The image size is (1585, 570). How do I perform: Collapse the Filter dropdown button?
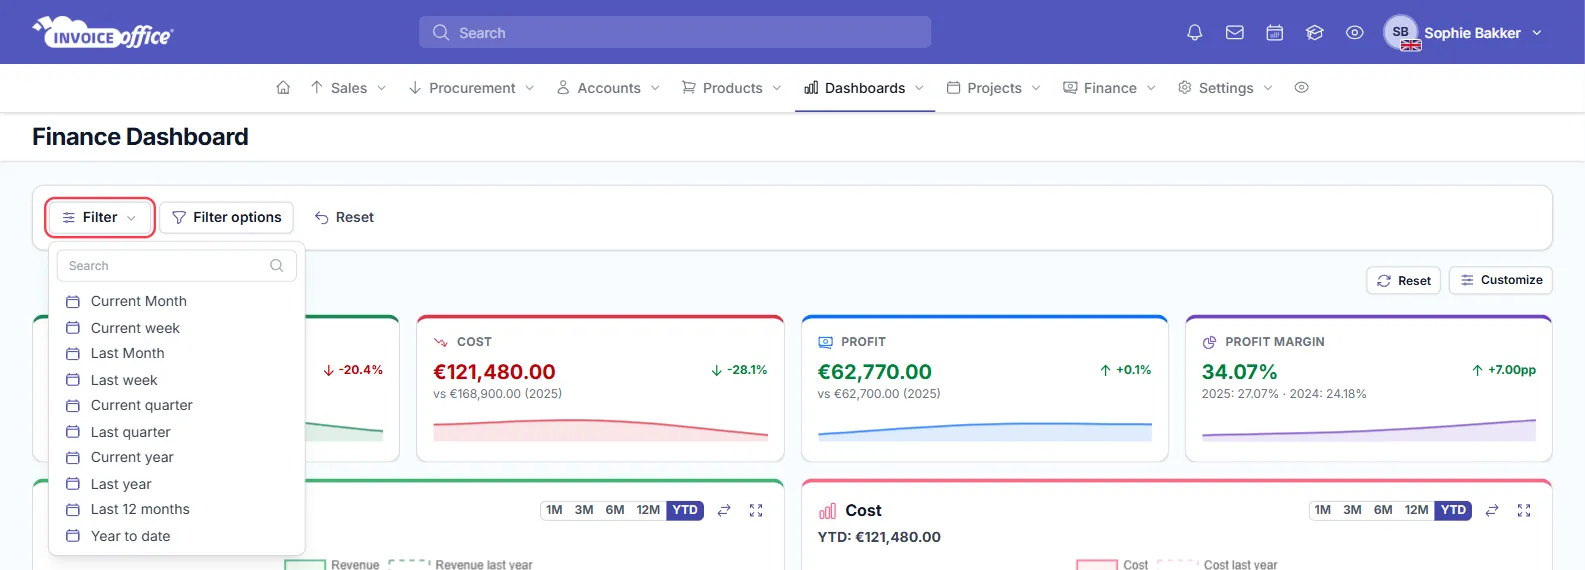pos(100,217)
